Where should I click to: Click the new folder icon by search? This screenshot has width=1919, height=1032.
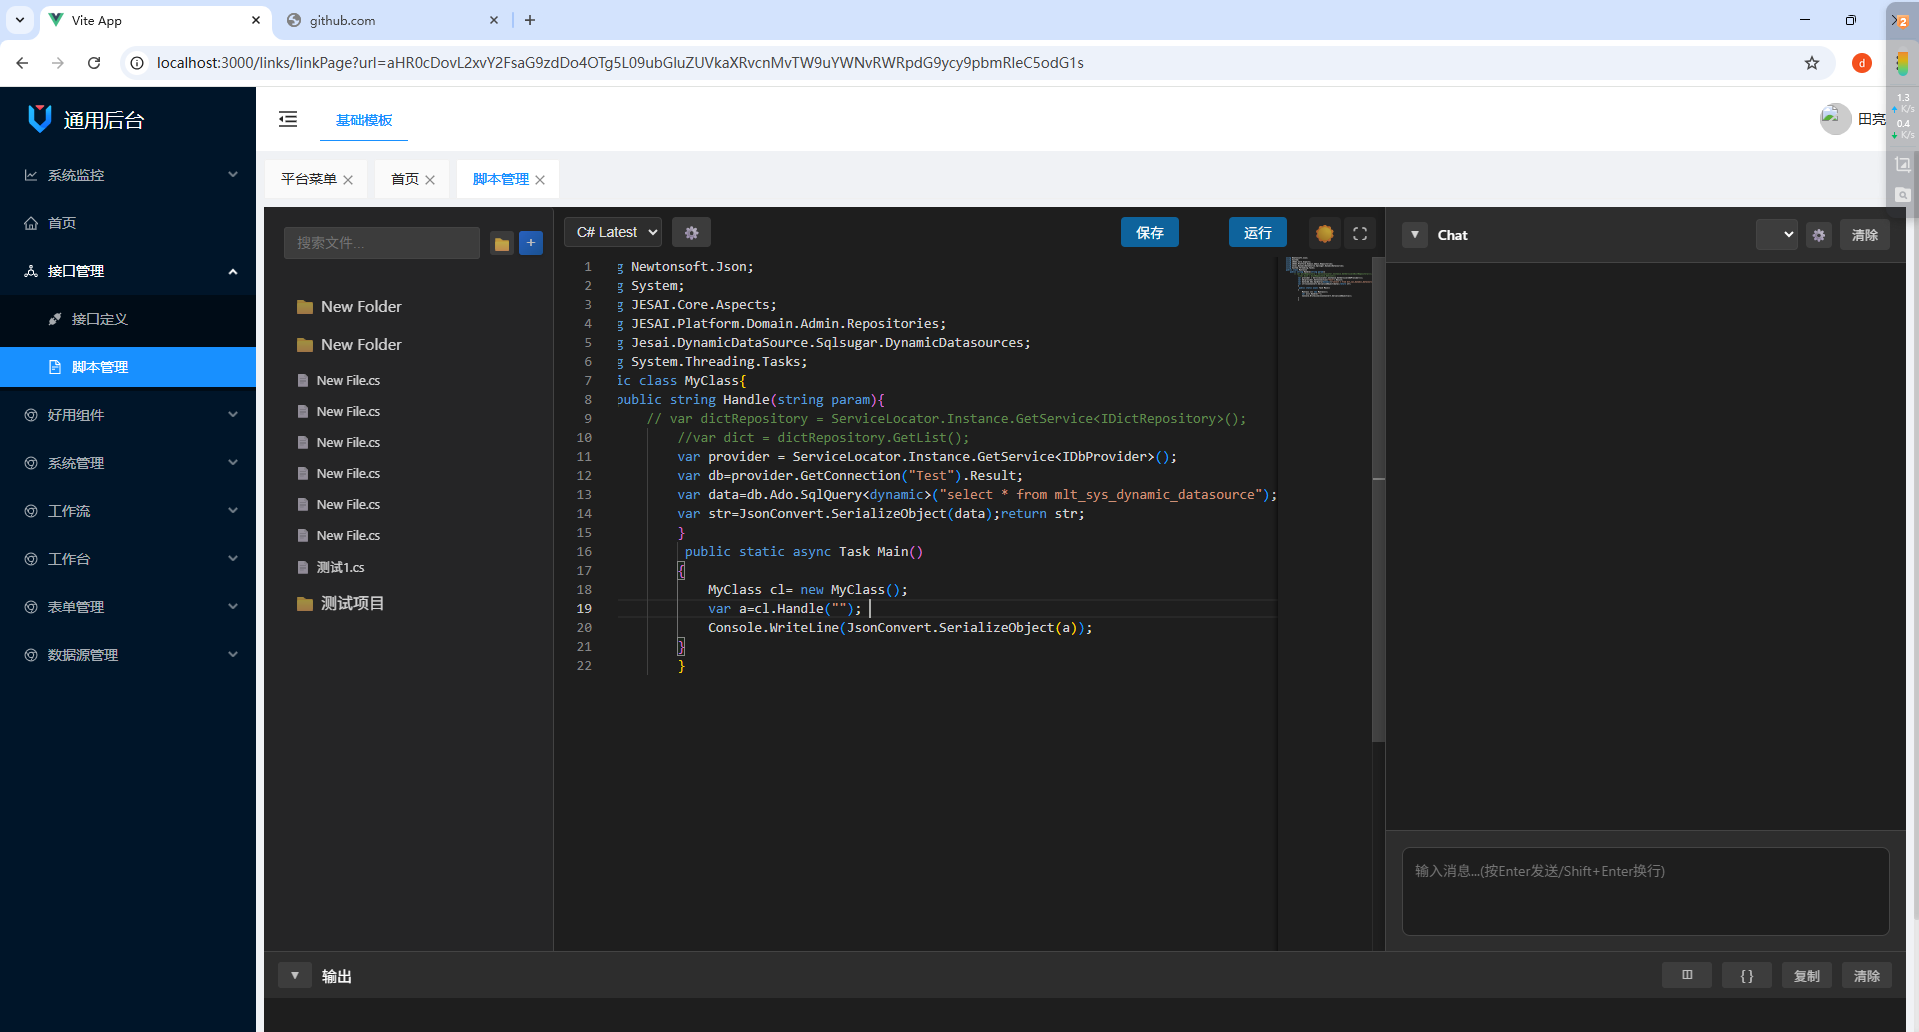[502, 243]
